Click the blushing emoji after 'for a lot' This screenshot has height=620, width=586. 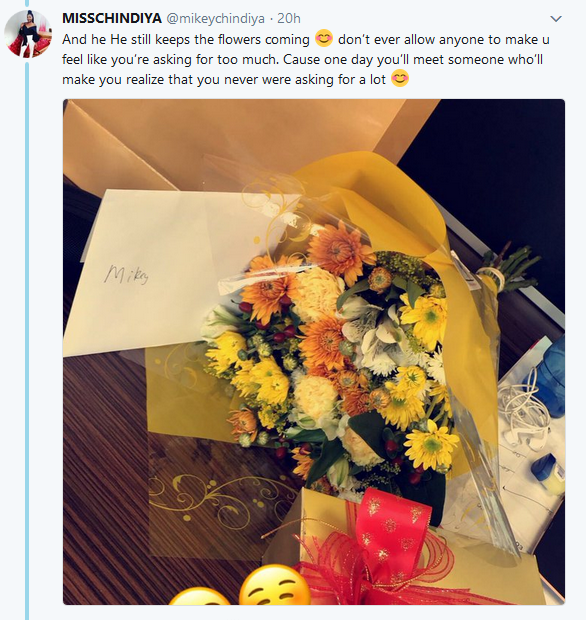click(400, 78)
